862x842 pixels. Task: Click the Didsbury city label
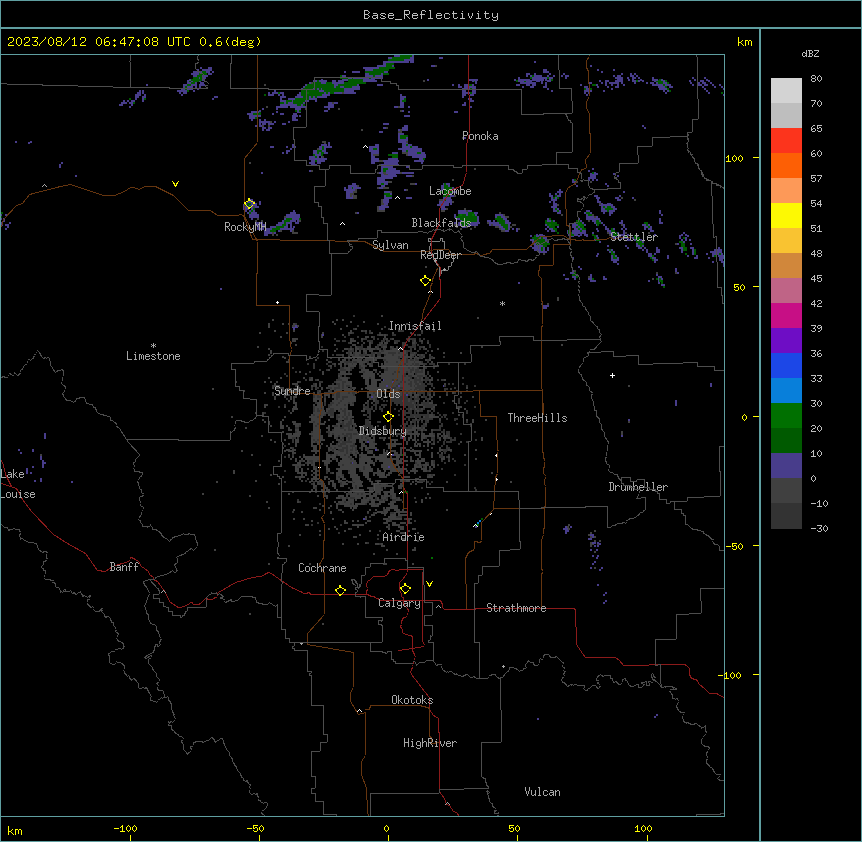coord(383,431)
